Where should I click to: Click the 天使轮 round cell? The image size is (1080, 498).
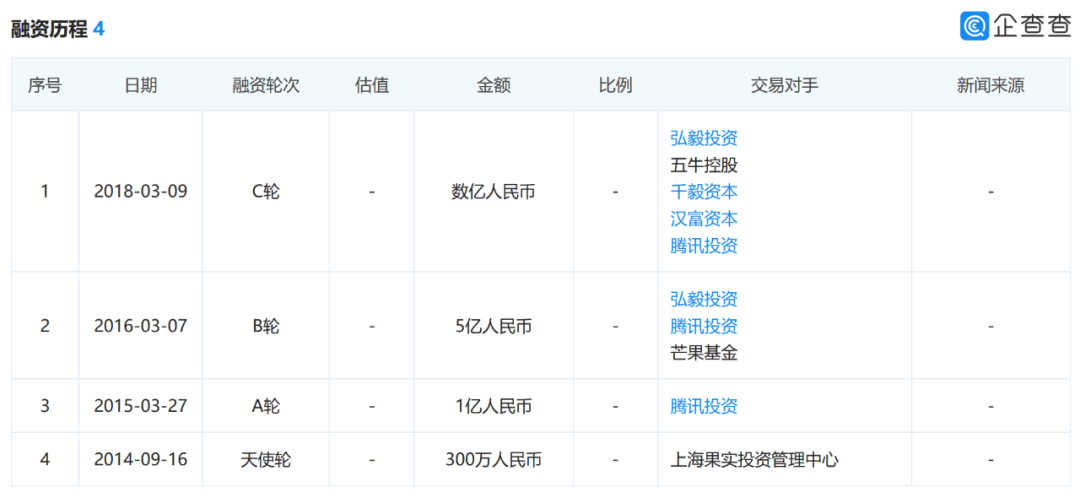266,459
